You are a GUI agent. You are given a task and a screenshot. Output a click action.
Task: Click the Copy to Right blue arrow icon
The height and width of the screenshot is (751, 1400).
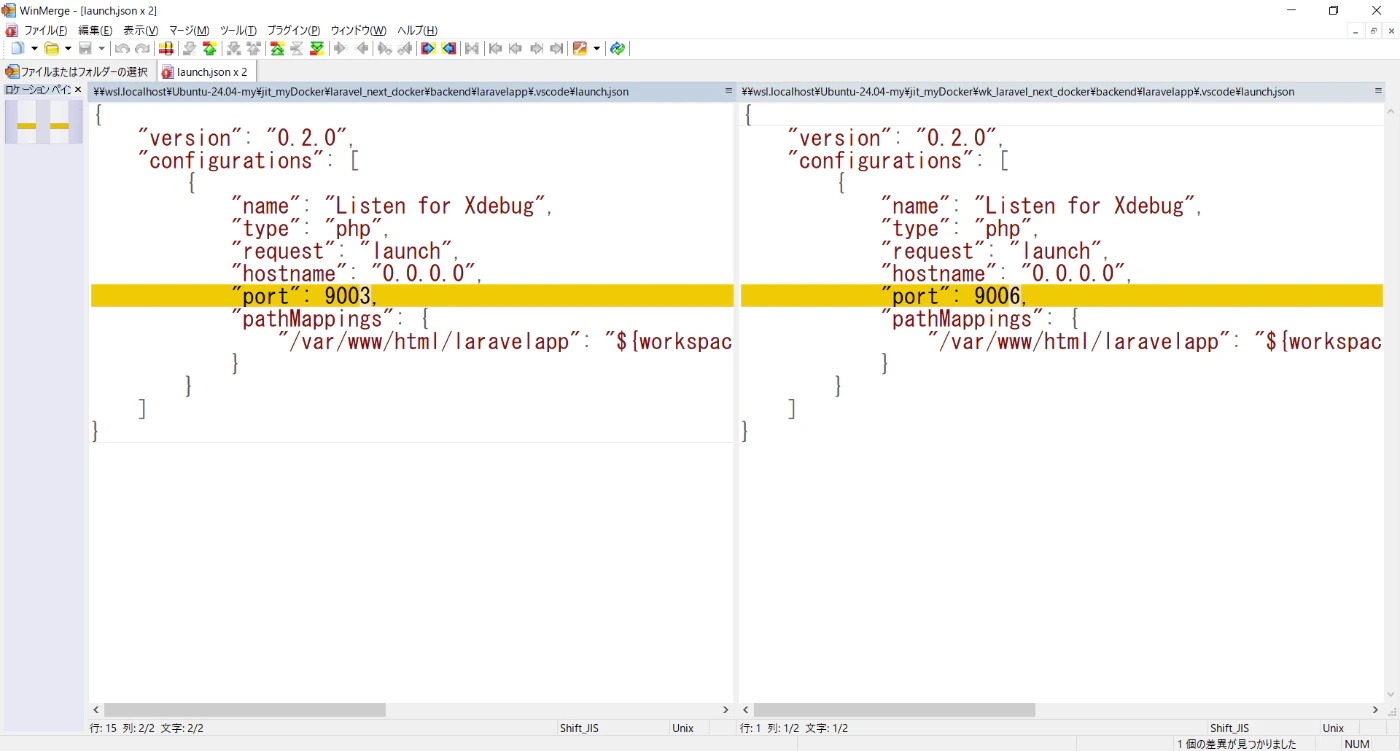pos(427,48)
